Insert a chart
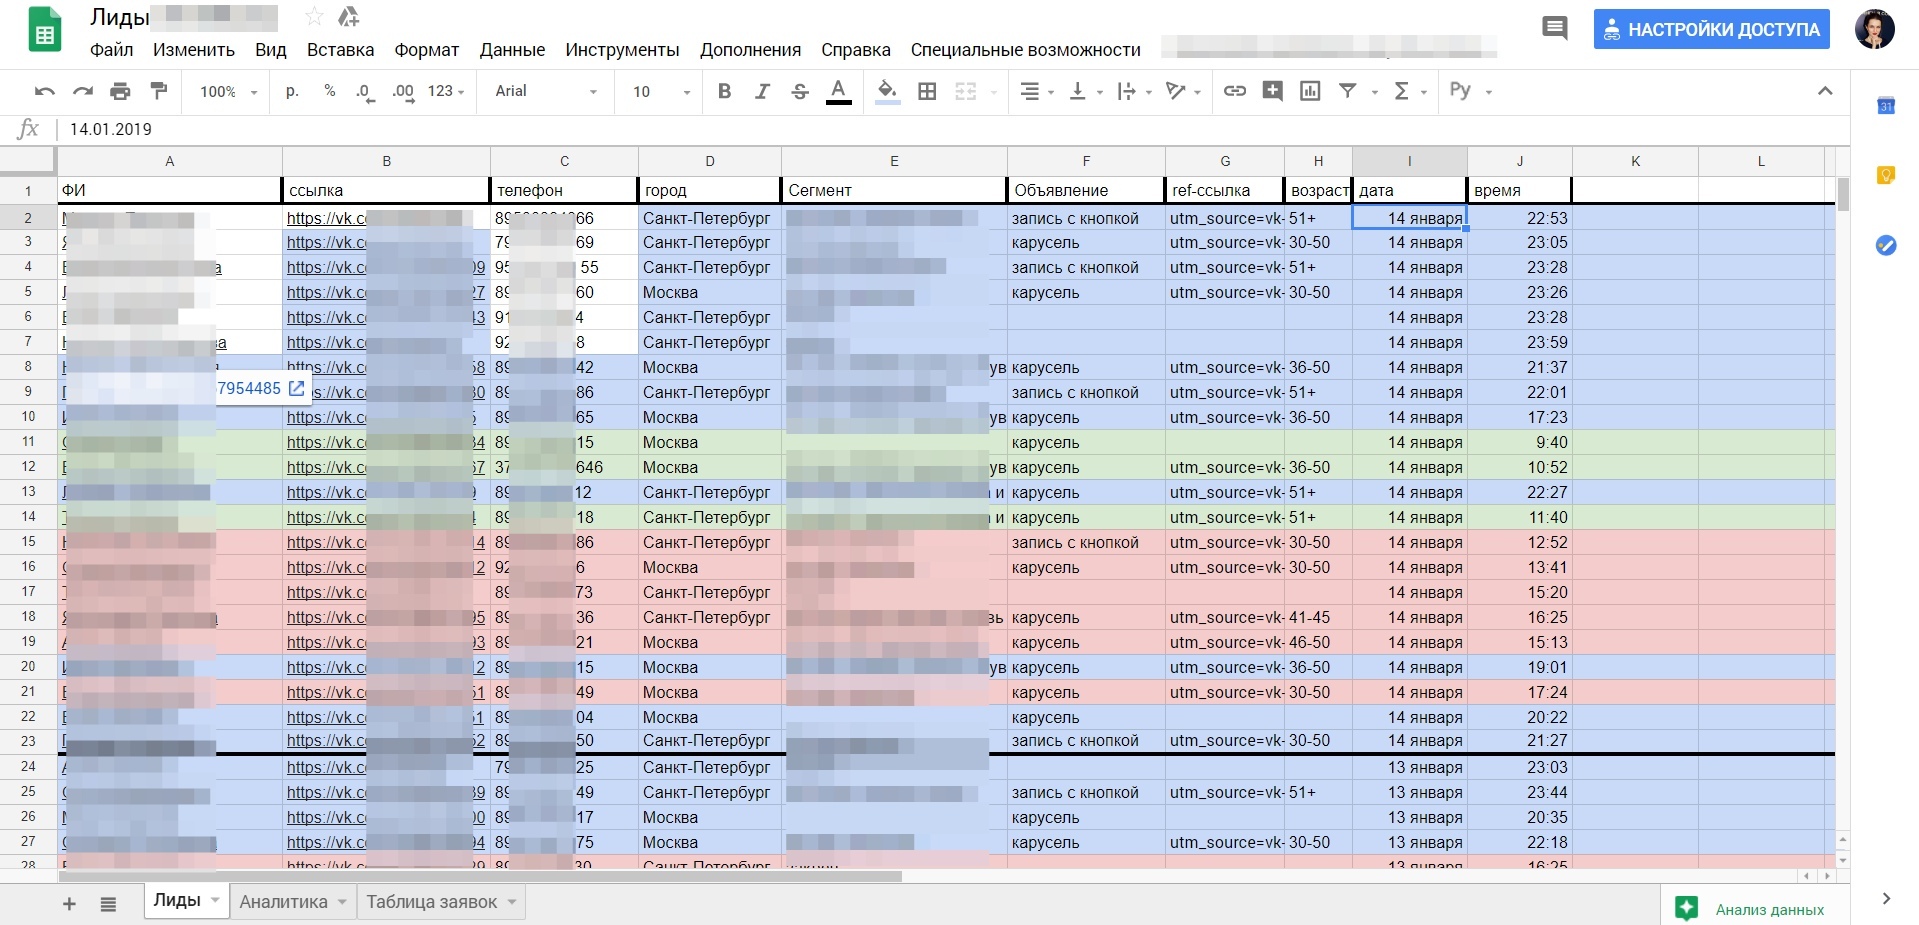The height and width of the screenshot is (925, 1919). 1310,91
